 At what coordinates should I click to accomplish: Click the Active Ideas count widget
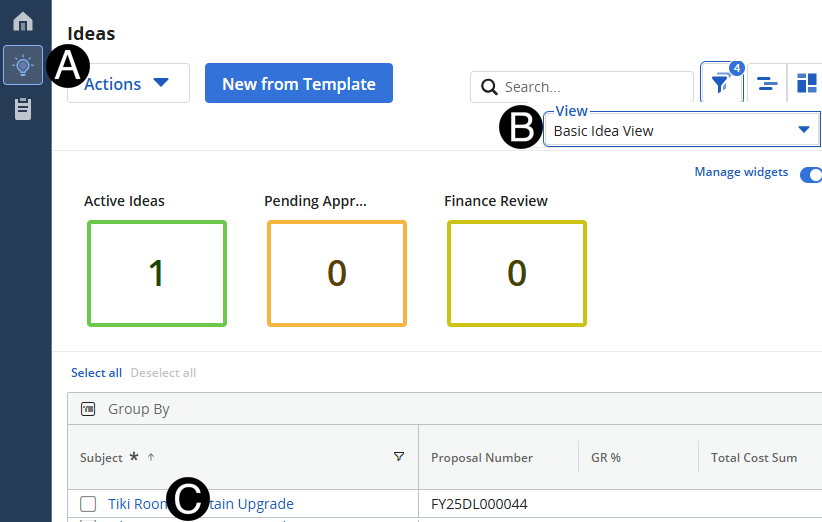[x=157, y=273]
